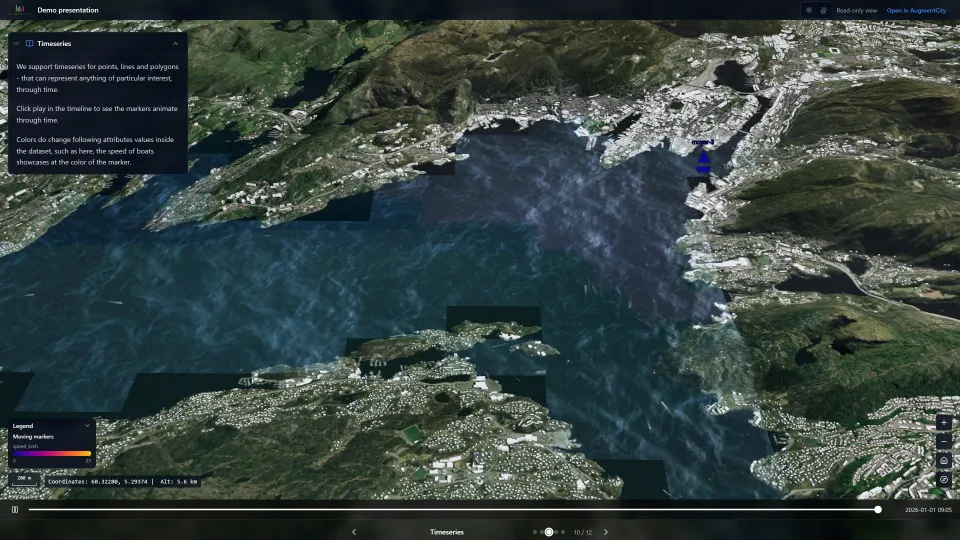Viewport: 960px width, 540px height.
Task: Select the blue boat marker triangle
Action: pos(703,158)
